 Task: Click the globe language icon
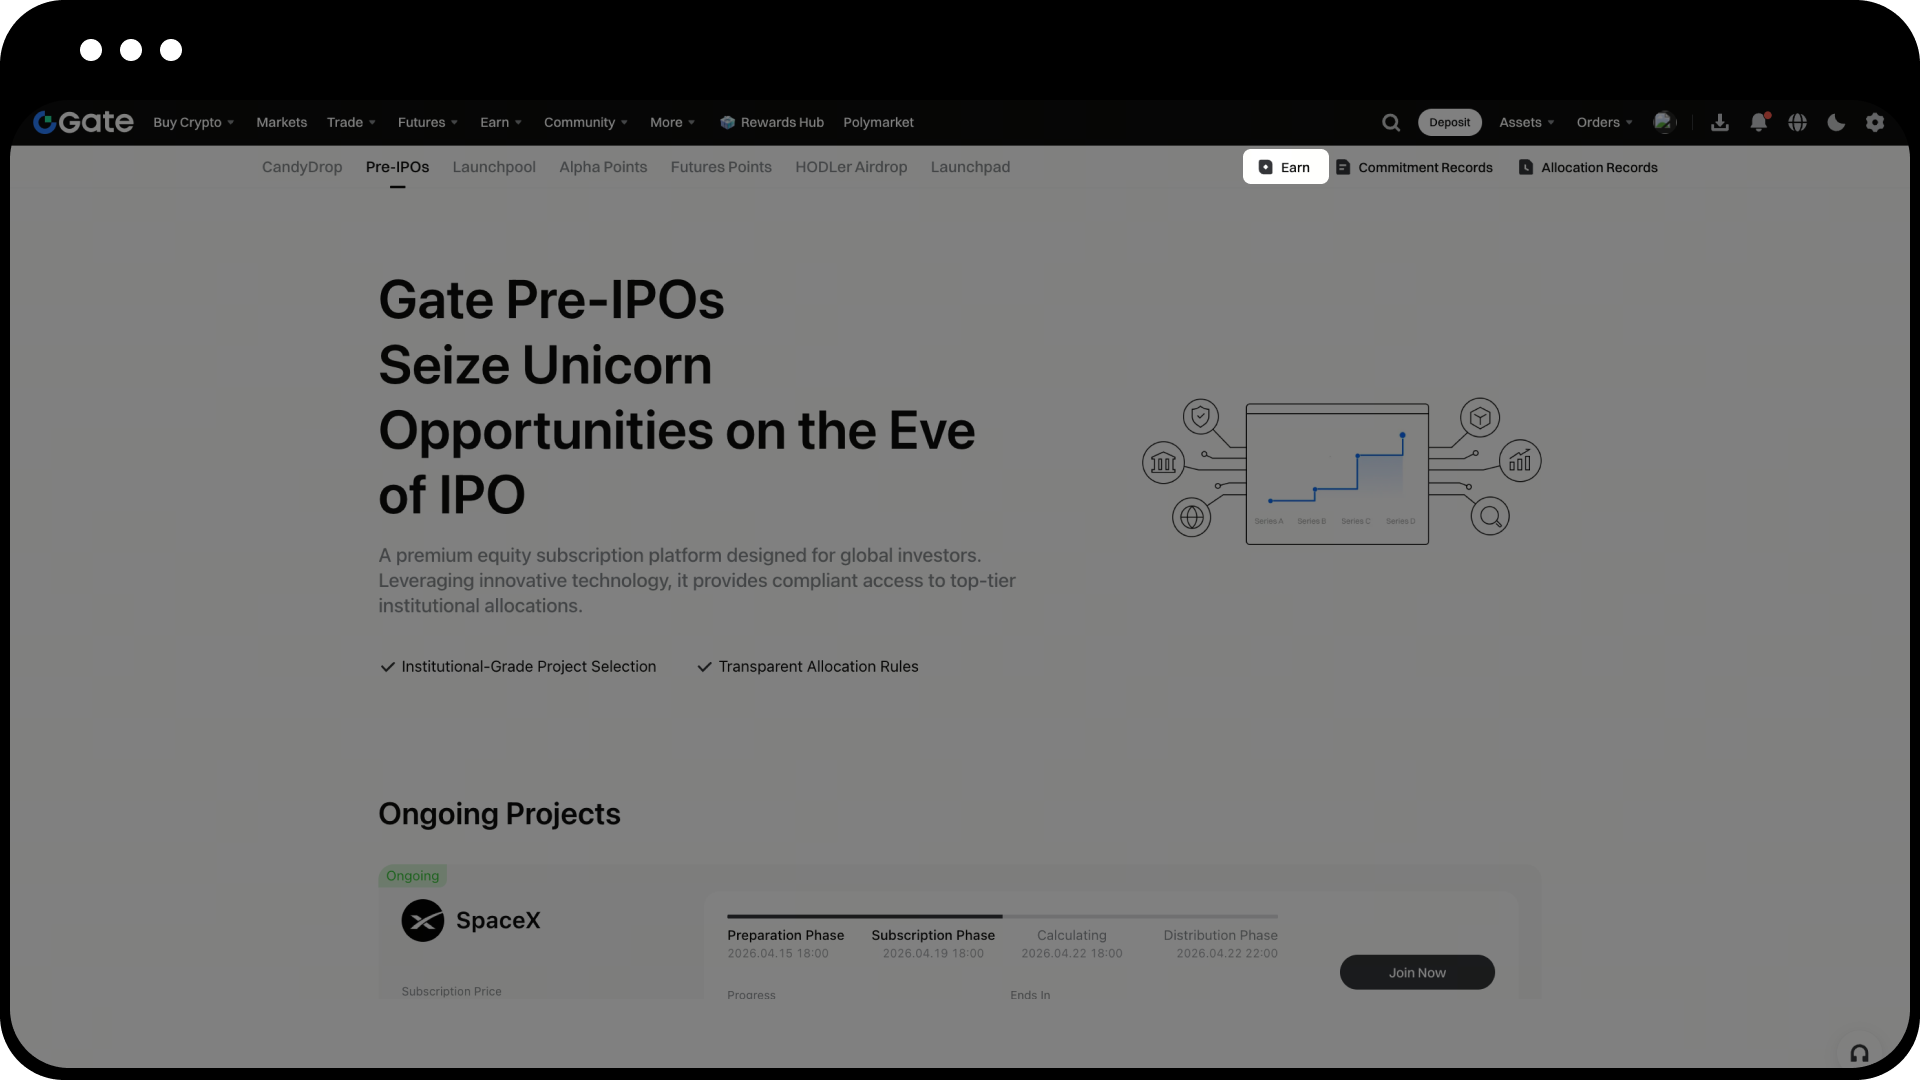[1797, 122]
